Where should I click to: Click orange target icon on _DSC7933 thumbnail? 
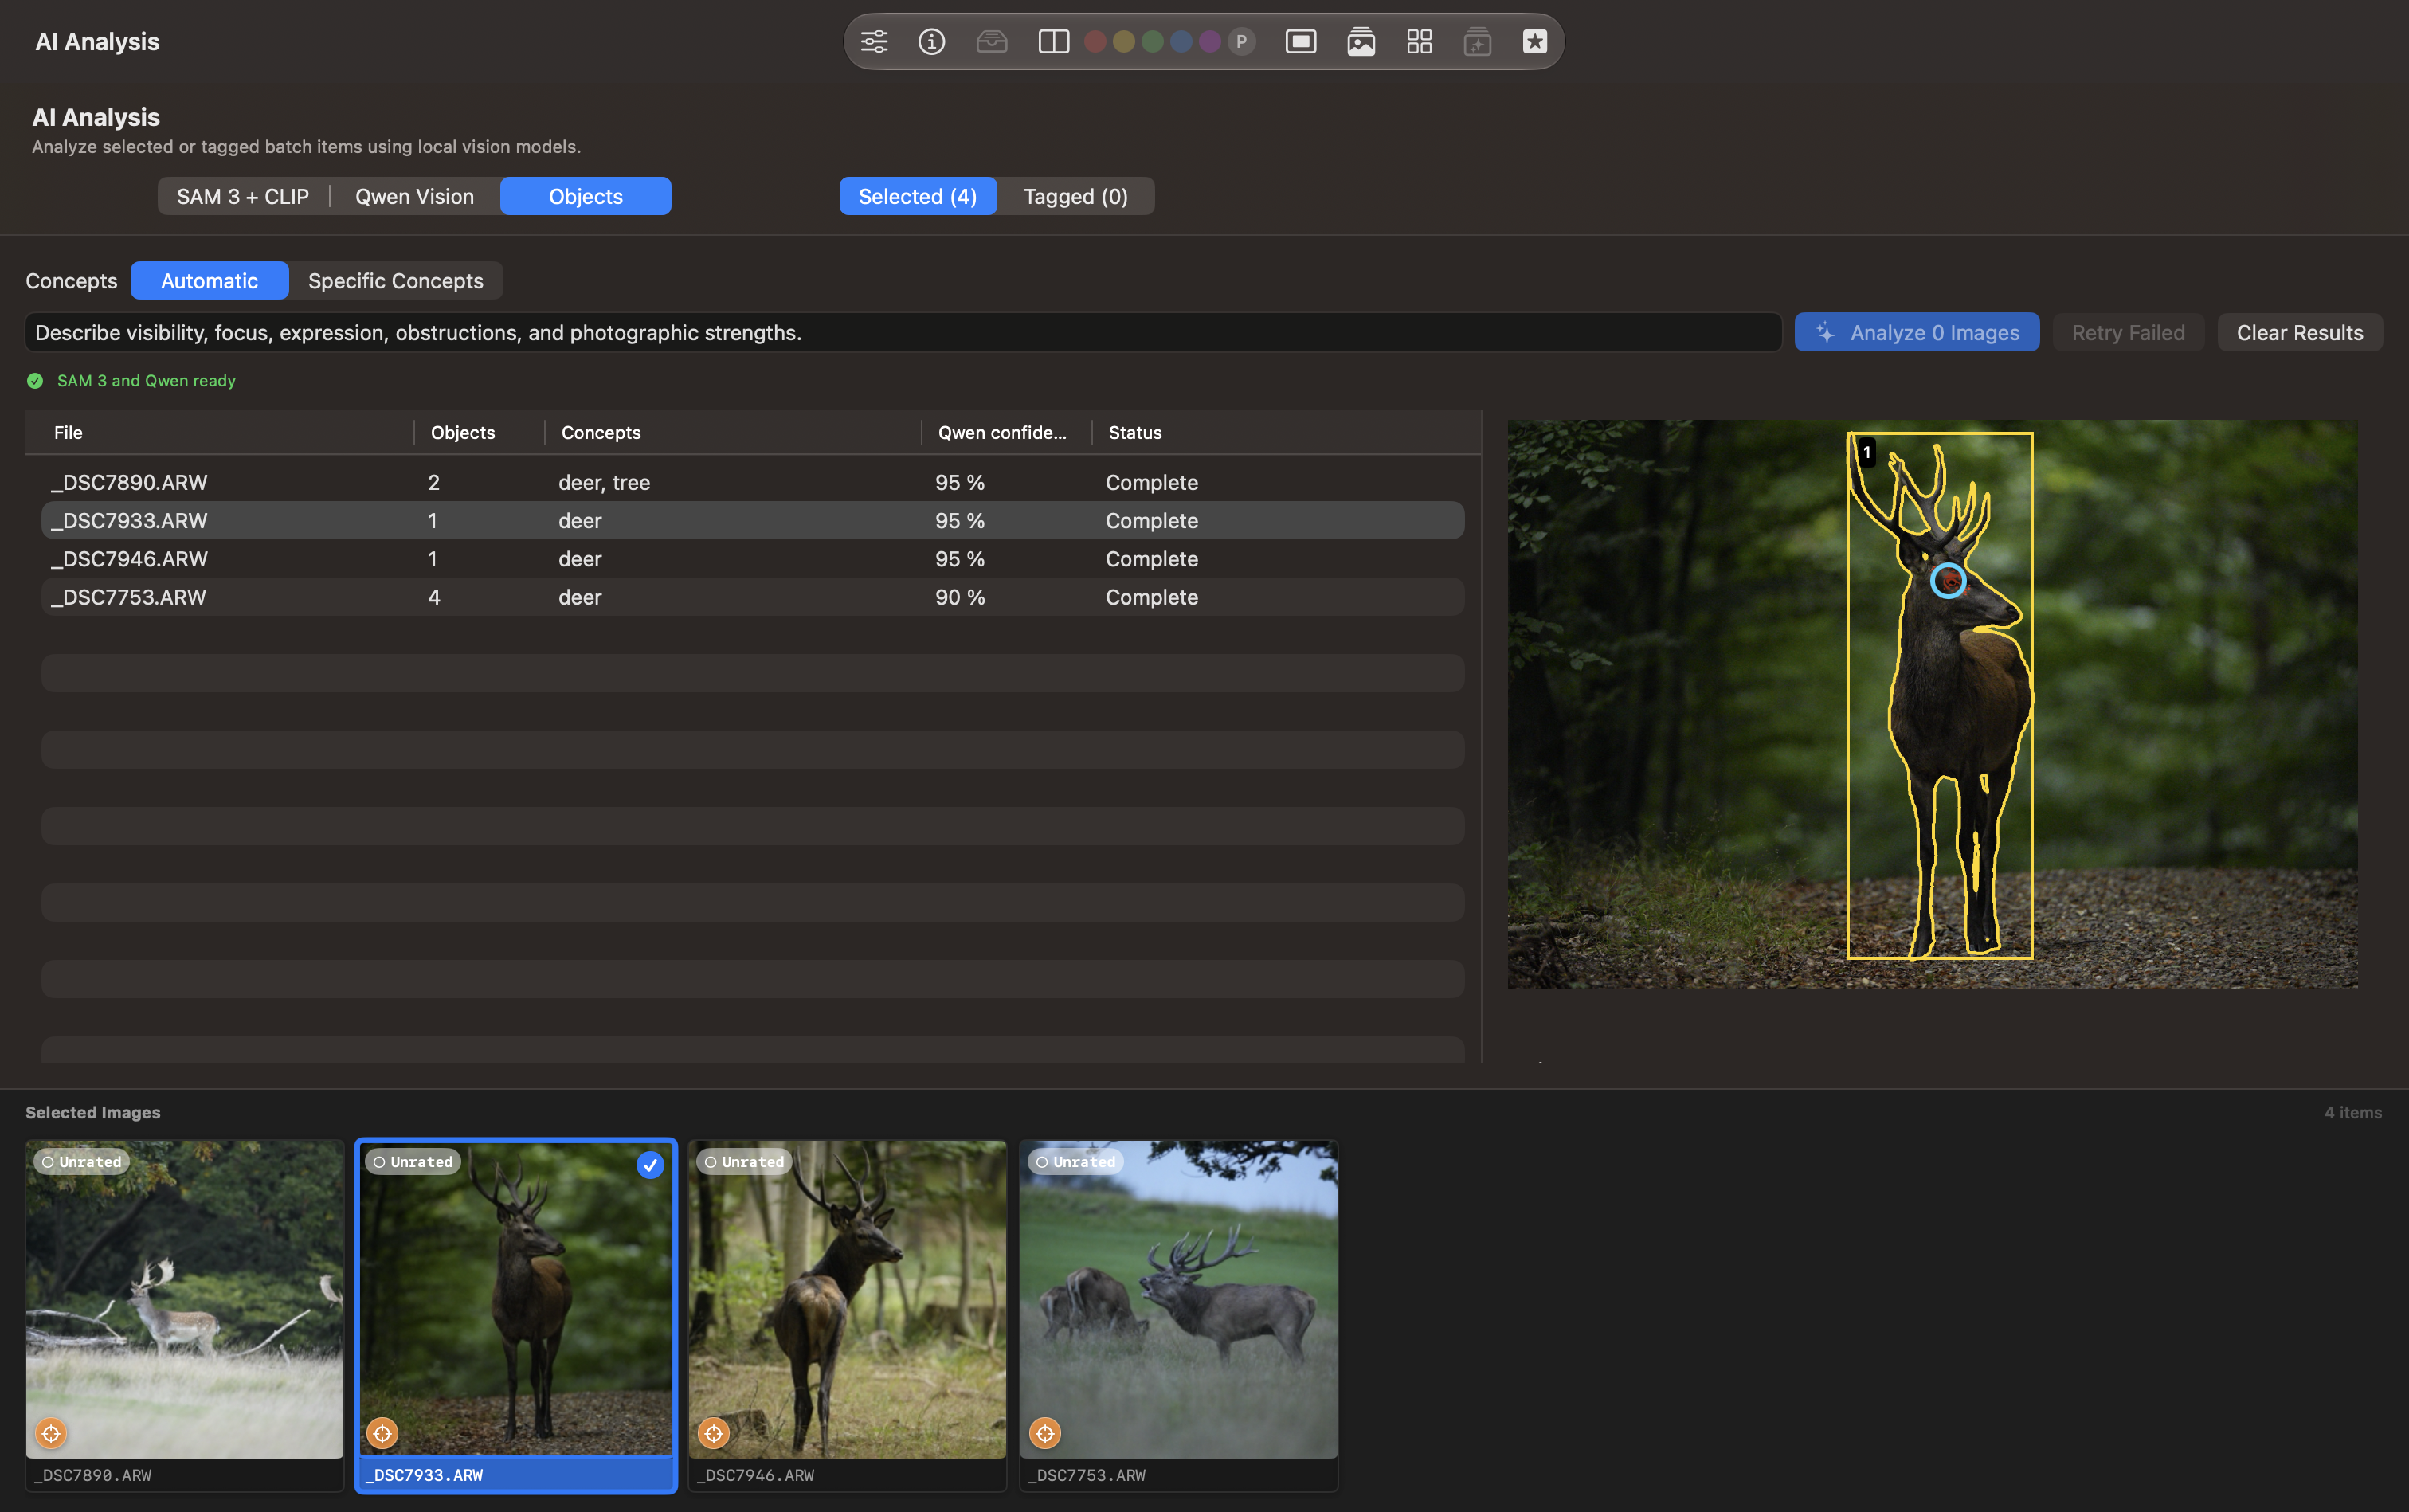point(382,1433)
